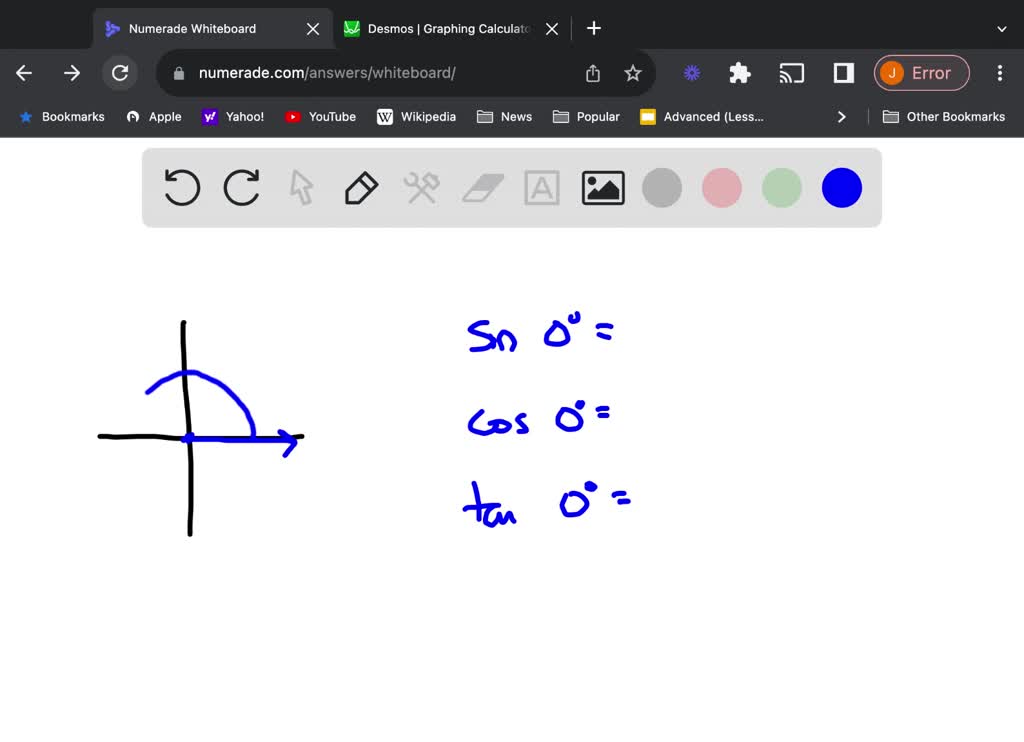This screenshot has height=742, width=1024.
Task: Redo the last whiteboard action
Action: tap(241, 187)
